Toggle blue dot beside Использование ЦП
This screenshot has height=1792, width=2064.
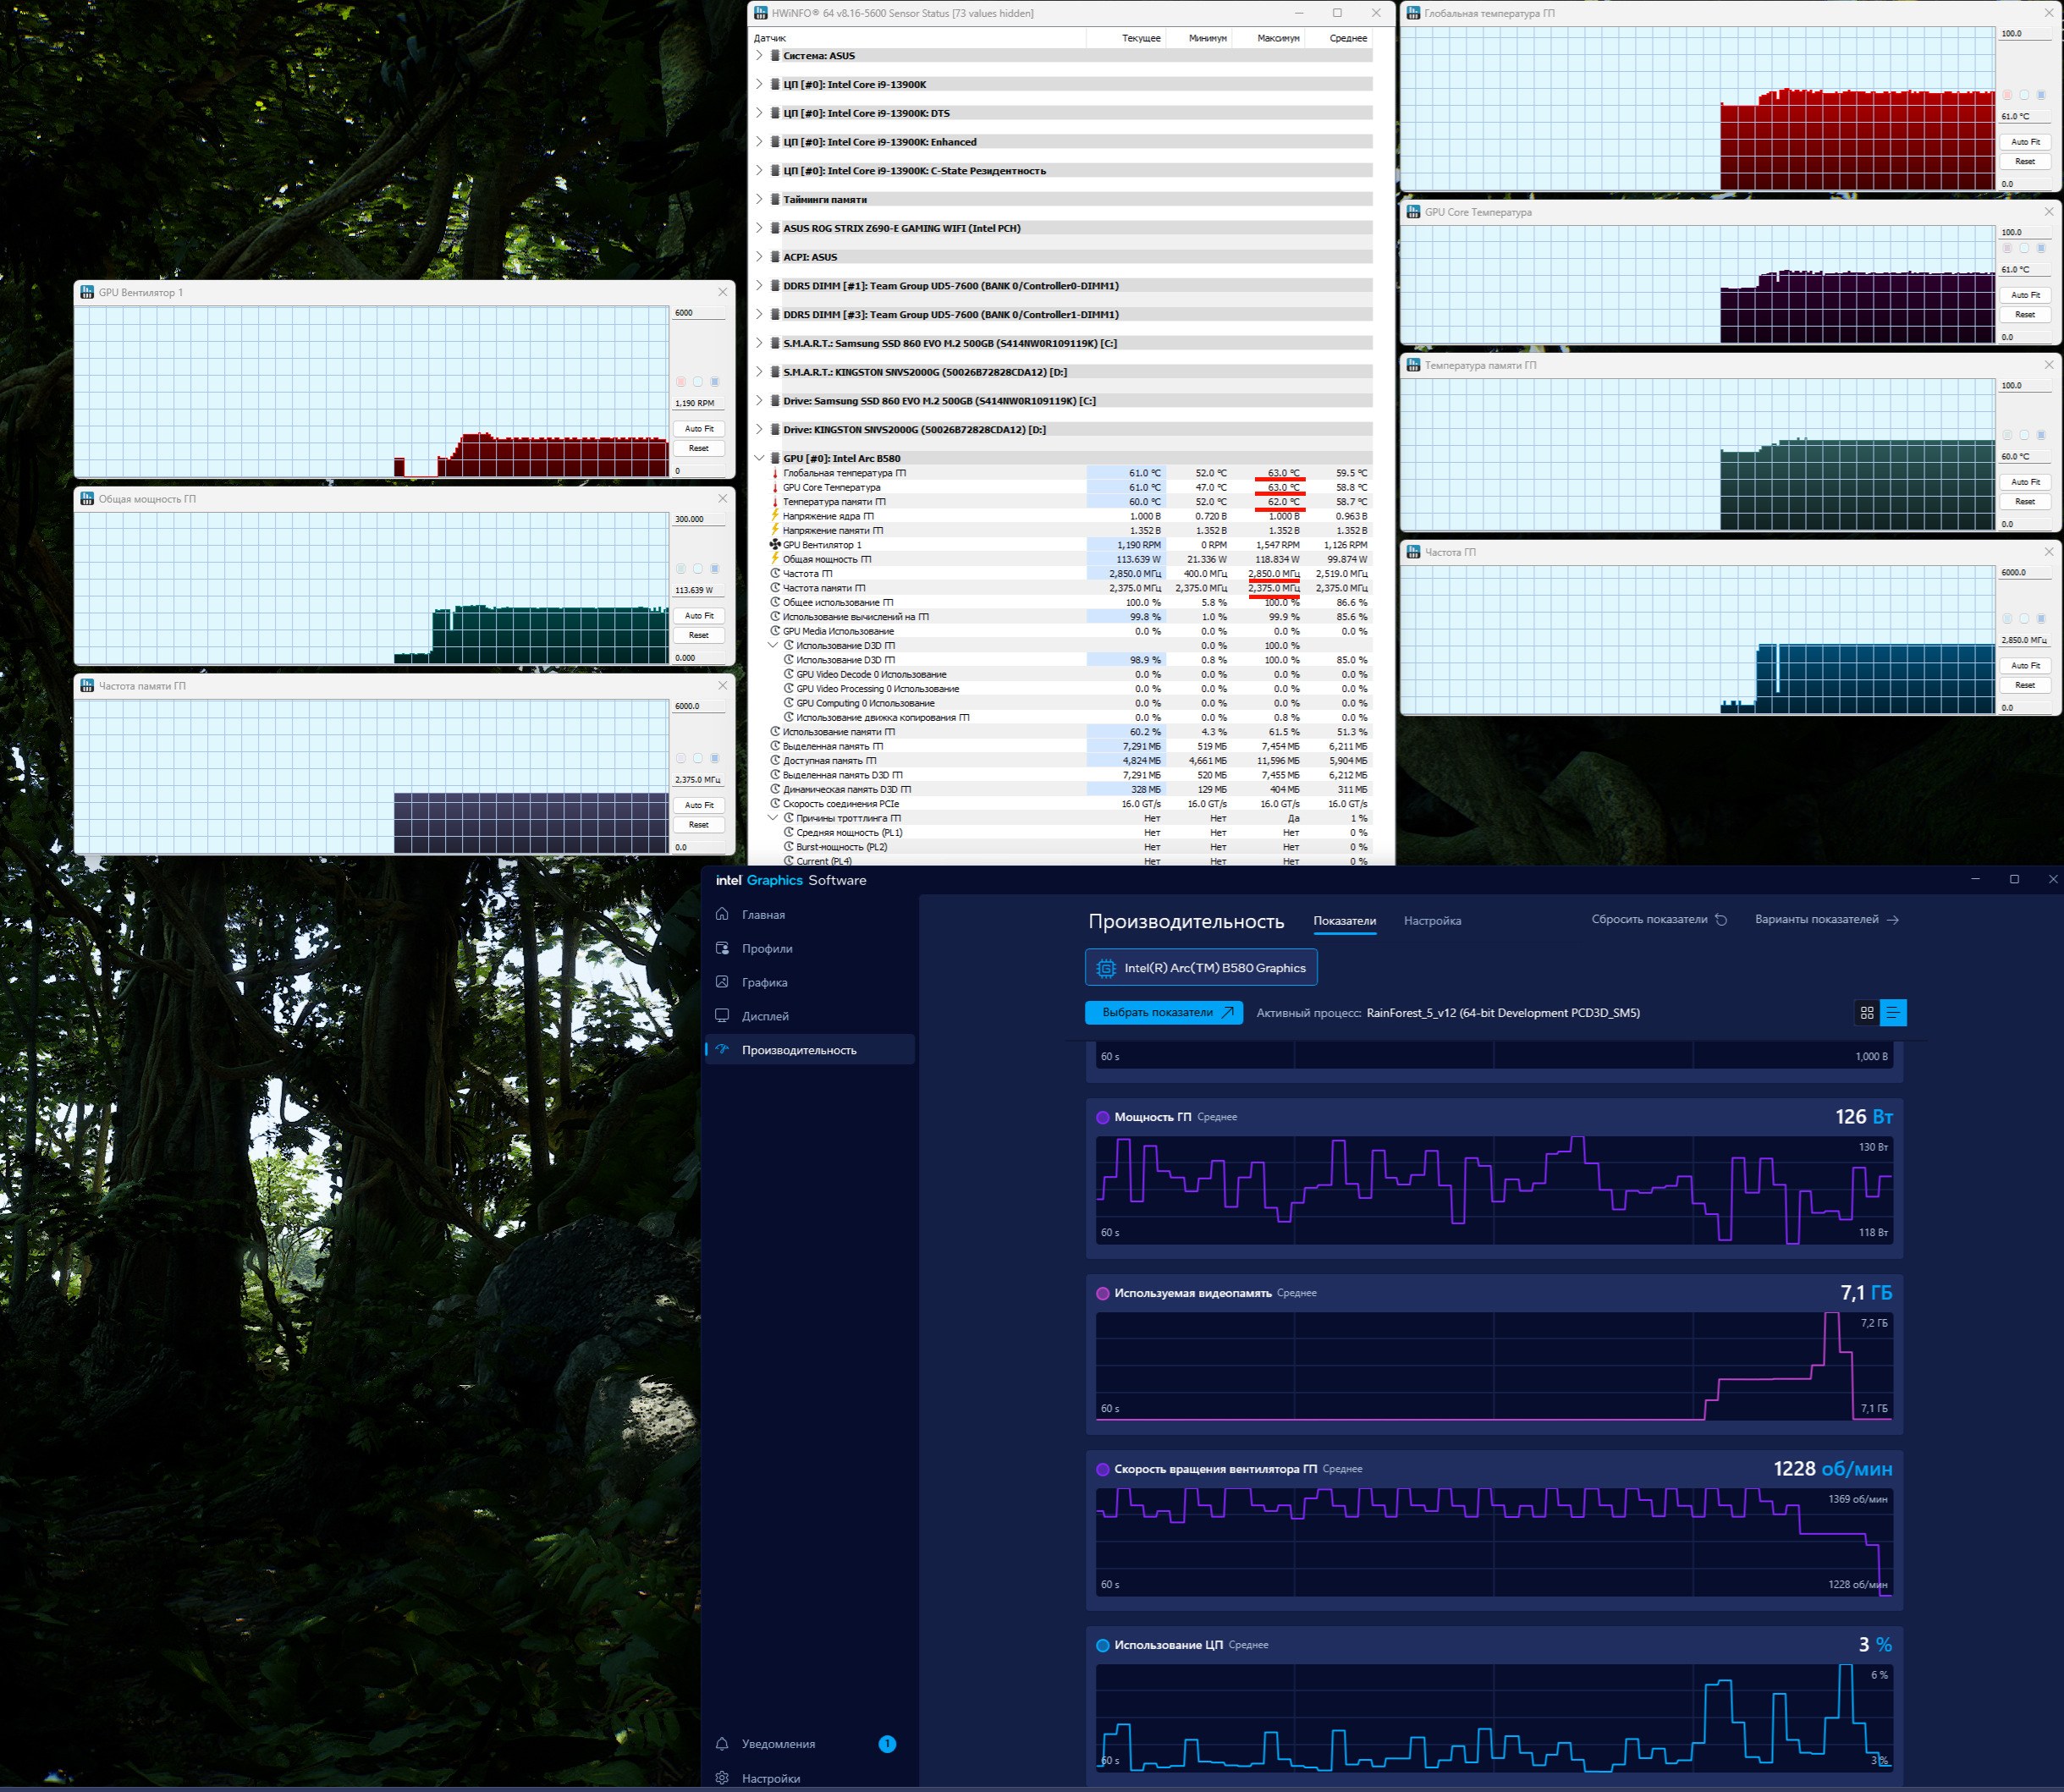pos(1102,1646)
